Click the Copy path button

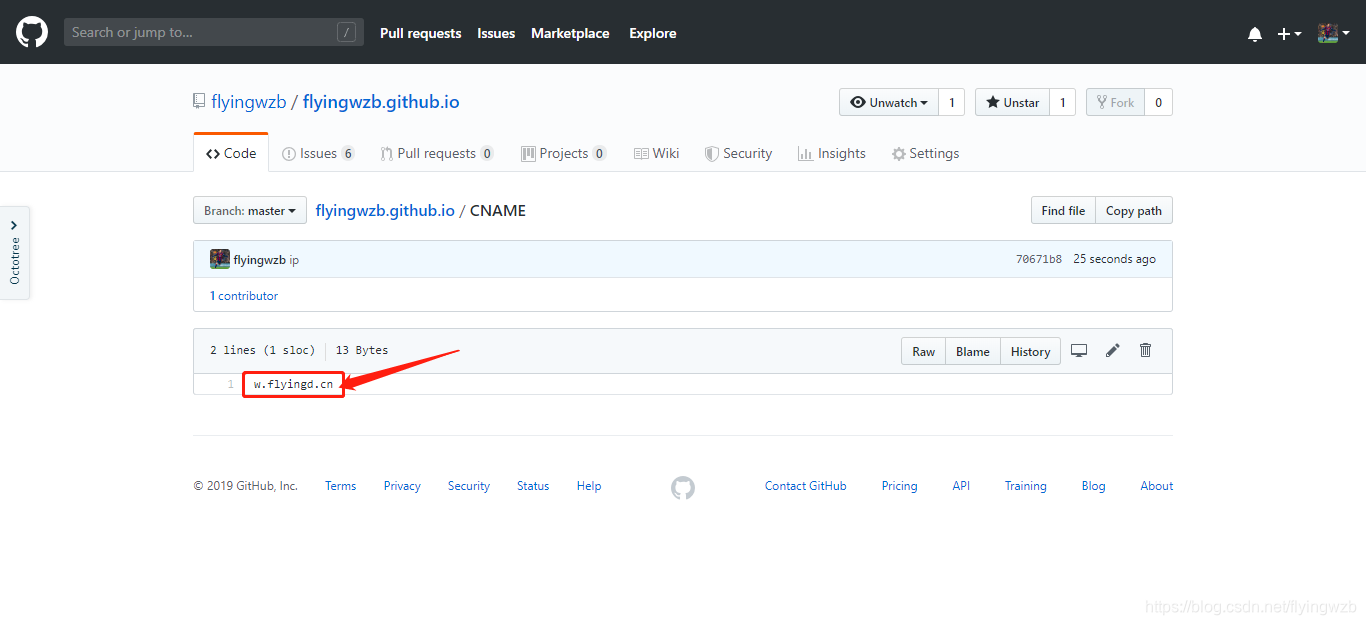[1134, 210]
